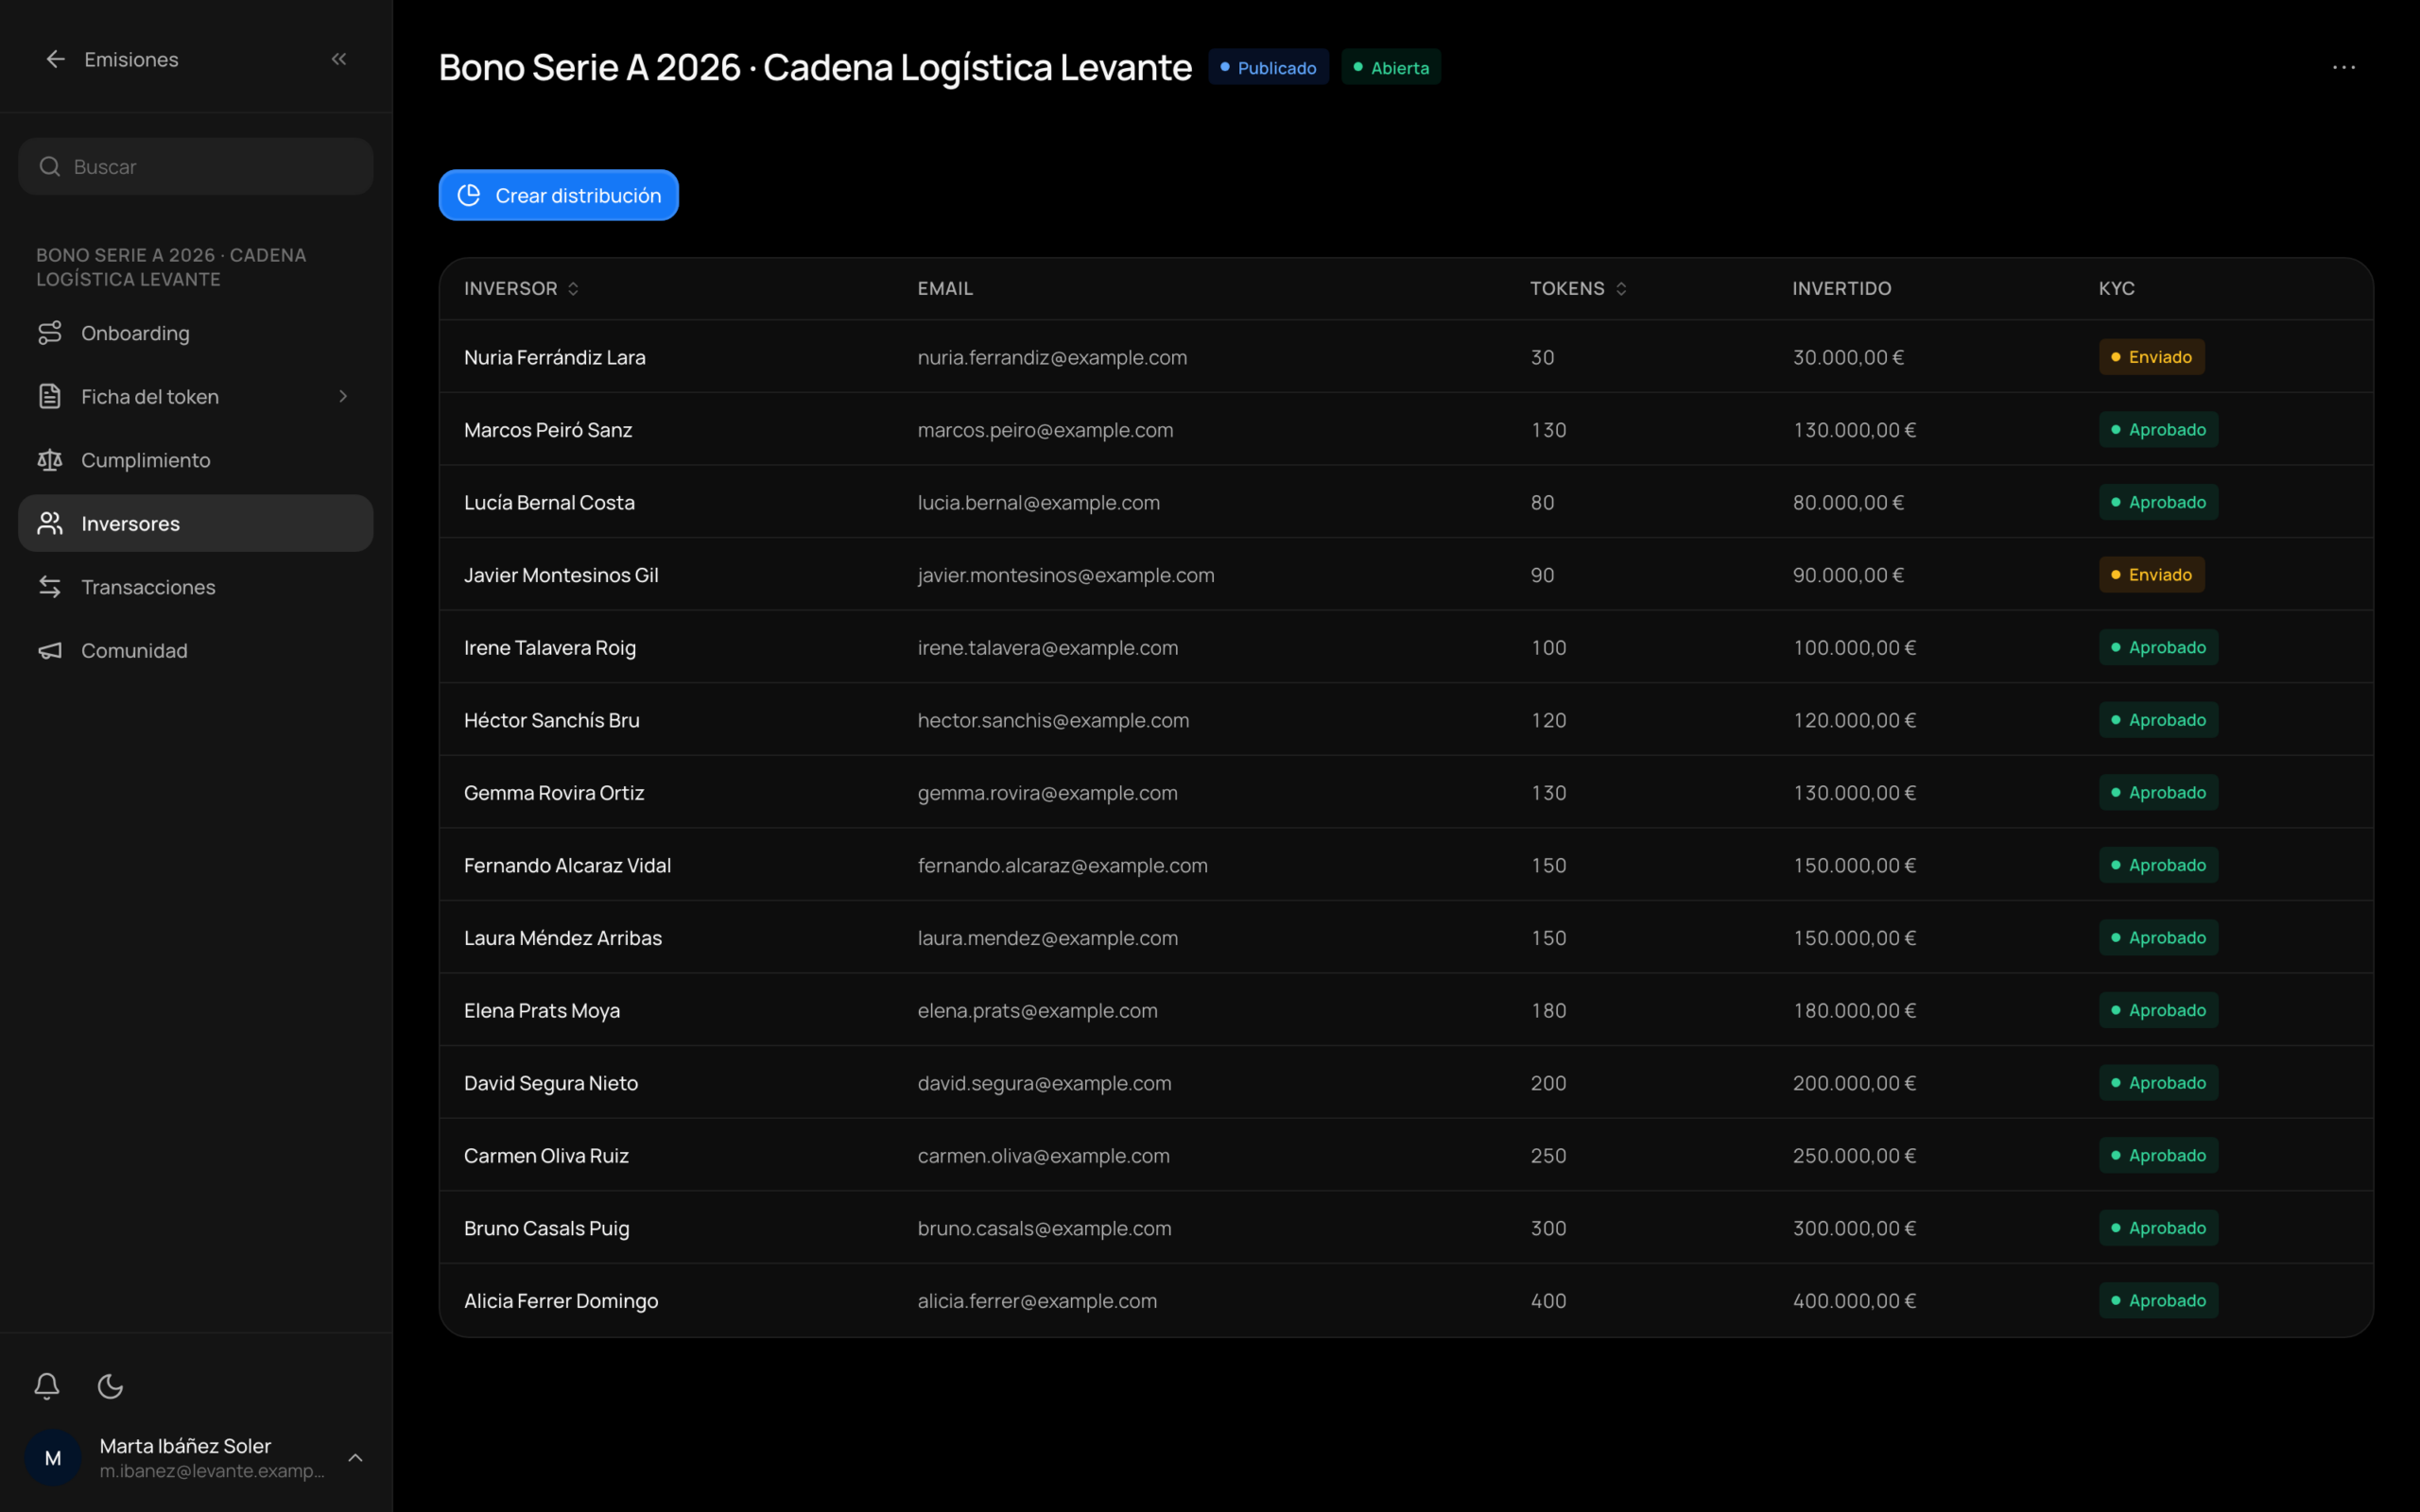
Task: Click email alicia.ferrer@example.com
Action: pos(1037,1301)
